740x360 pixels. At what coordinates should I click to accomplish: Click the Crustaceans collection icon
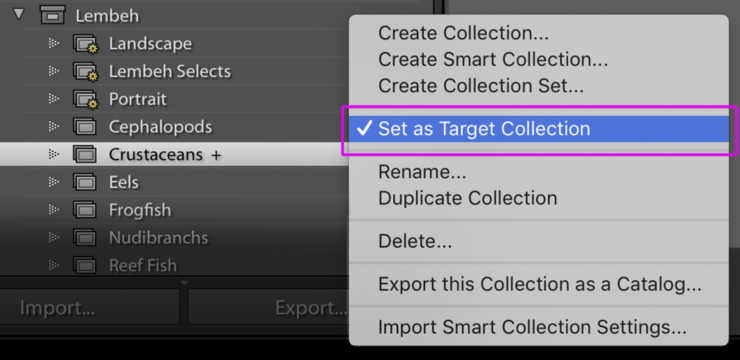pos(85,155)
